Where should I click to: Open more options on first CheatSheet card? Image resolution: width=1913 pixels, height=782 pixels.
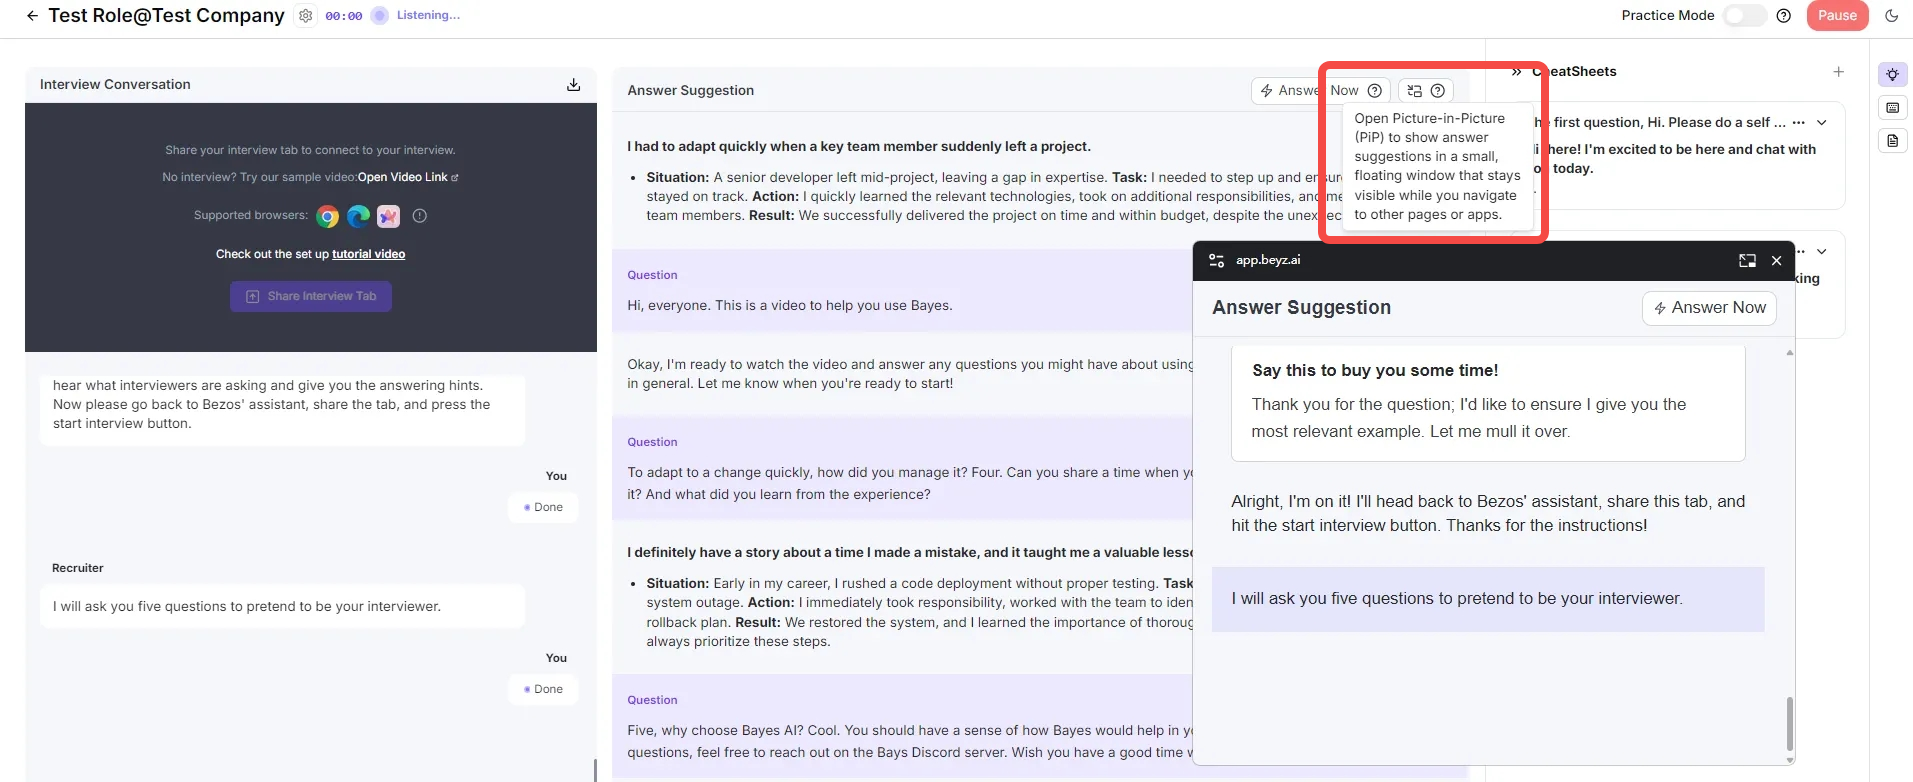tap(1798, 123)
